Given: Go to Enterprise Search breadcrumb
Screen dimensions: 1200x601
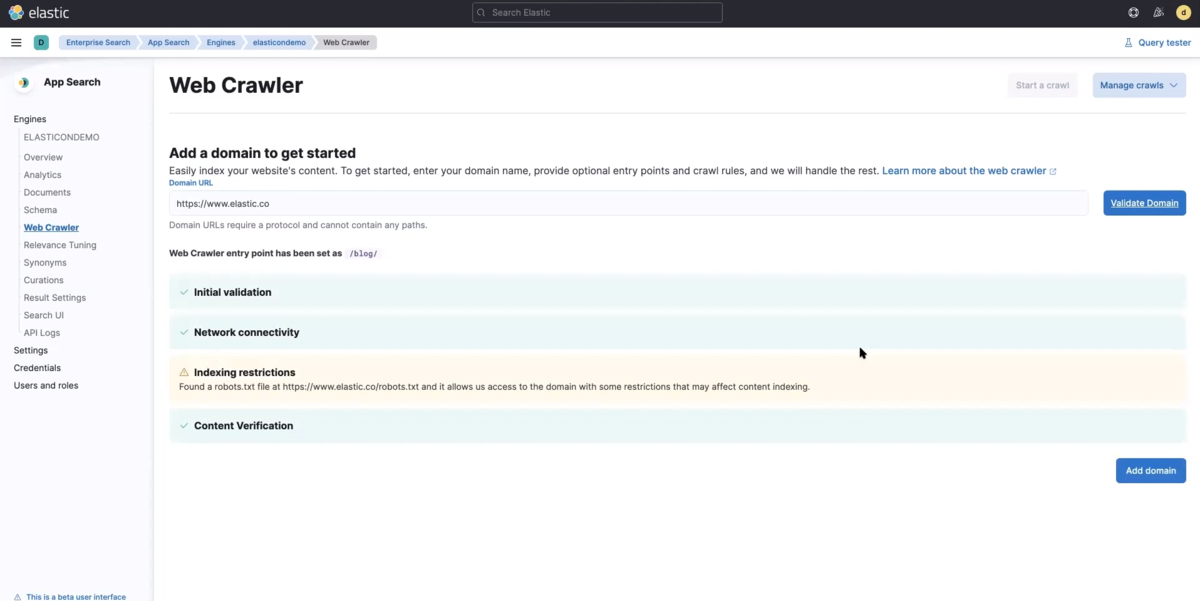Looking at the screenshot, I should click(98, 43).
